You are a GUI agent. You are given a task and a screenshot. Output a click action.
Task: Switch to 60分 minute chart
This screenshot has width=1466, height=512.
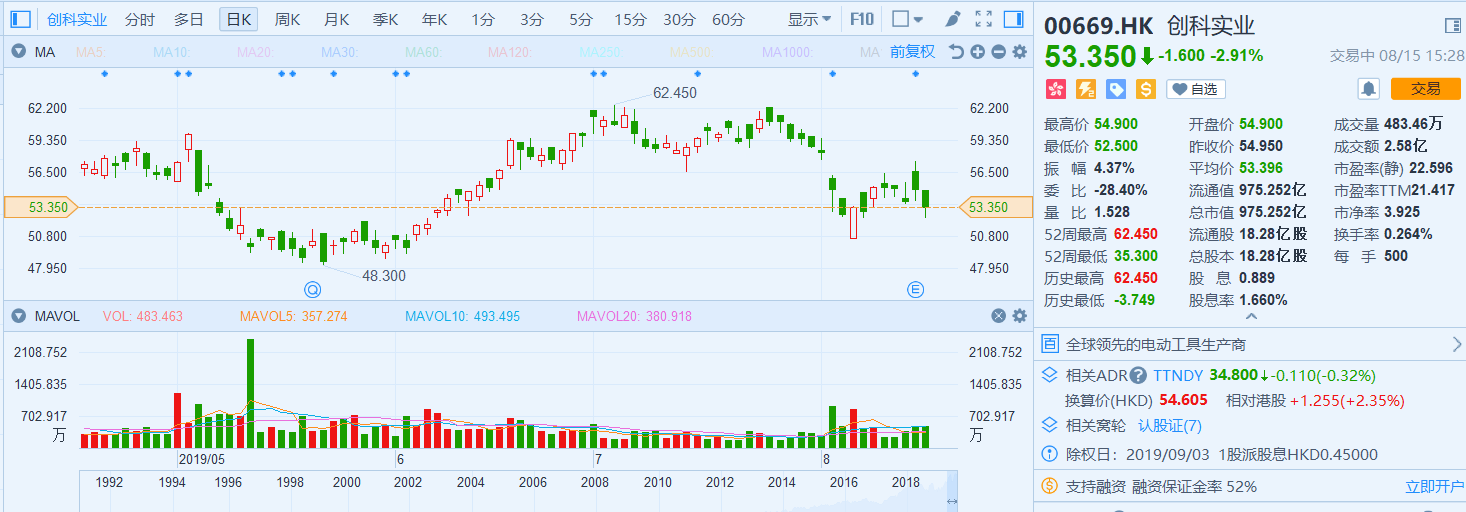pyautogui.click(x=728, y=19)
